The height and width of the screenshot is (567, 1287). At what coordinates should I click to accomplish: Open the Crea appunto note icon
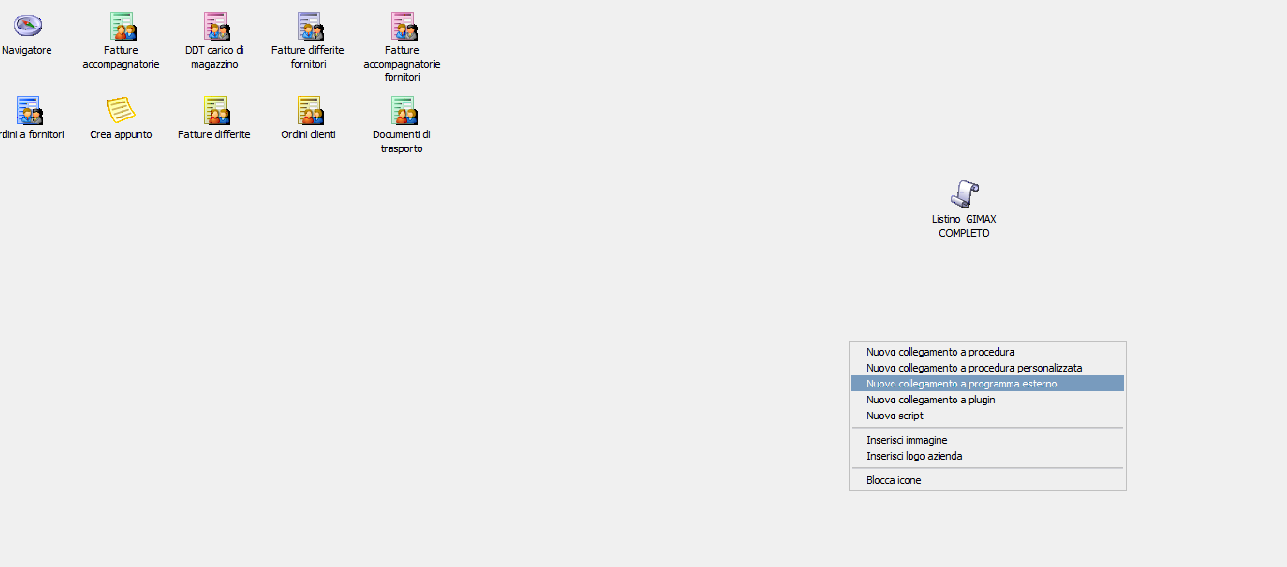tap(121, 110)
